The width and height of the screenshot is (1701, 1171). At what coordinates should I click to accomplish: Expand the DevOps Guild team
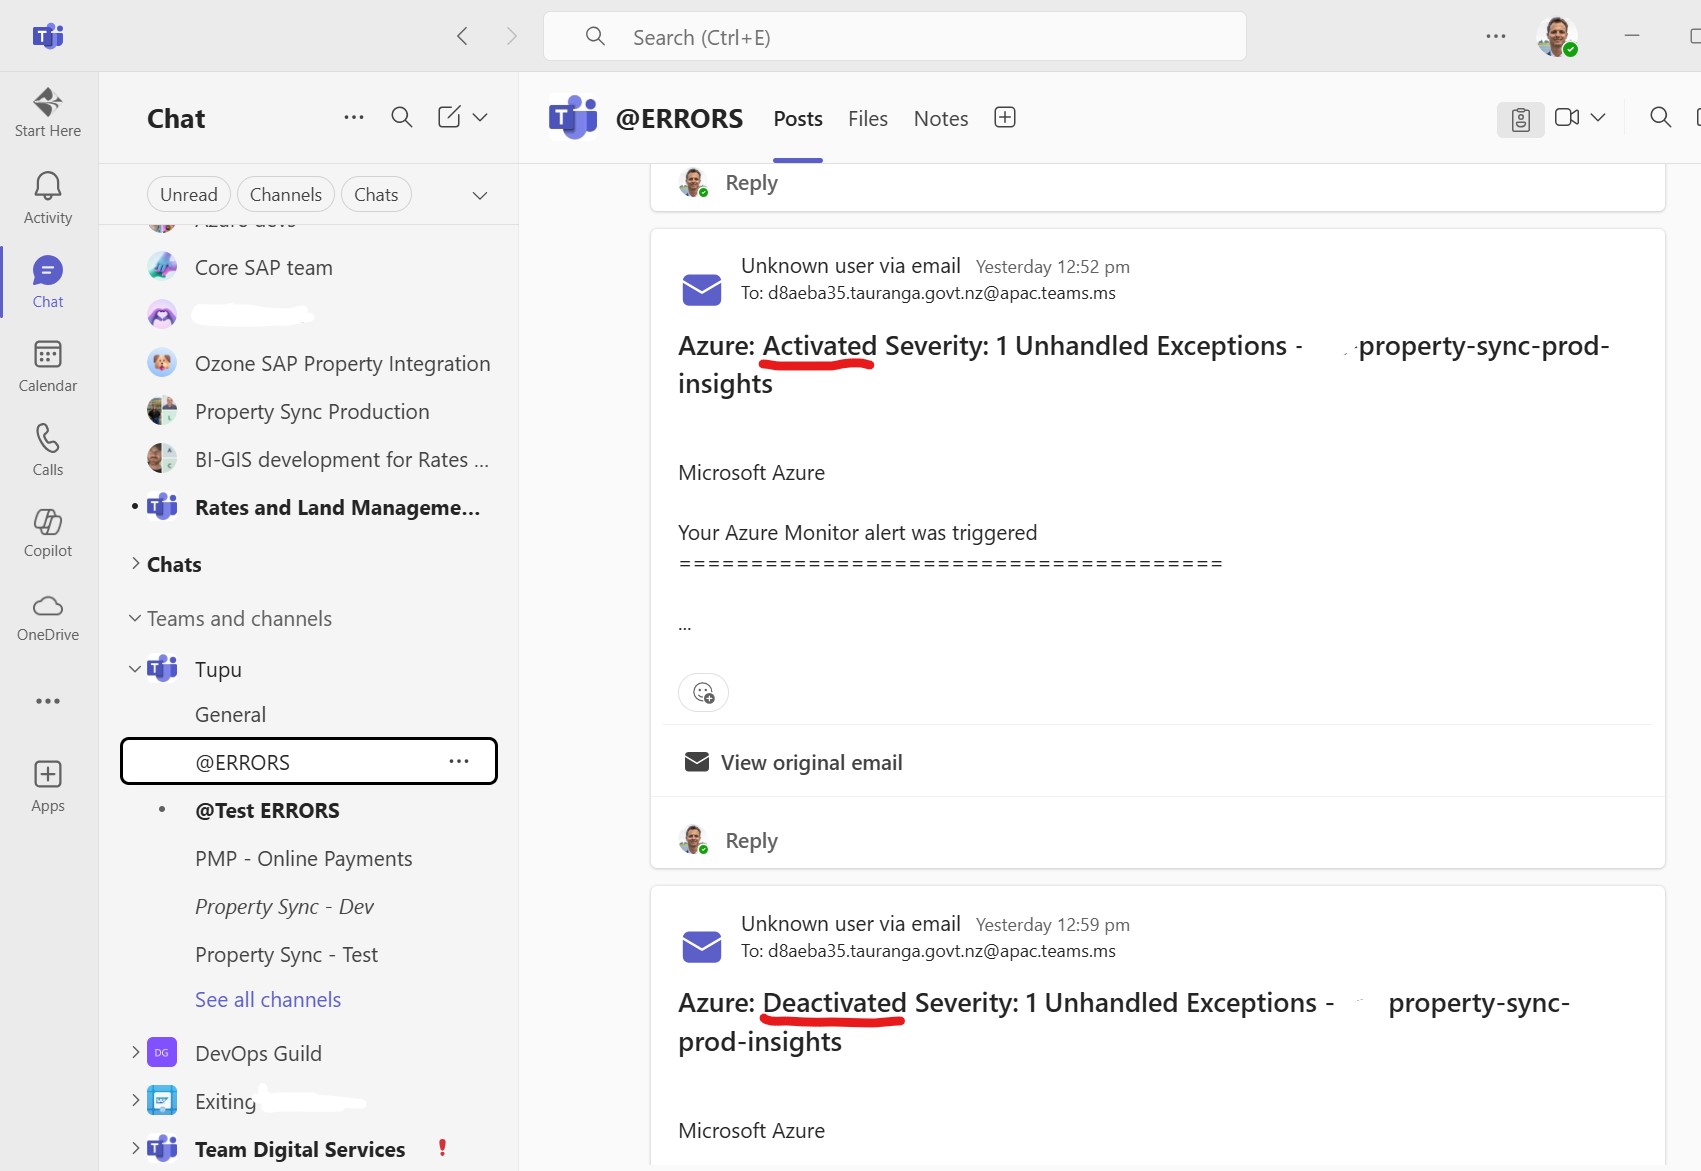click(136, 1052)
